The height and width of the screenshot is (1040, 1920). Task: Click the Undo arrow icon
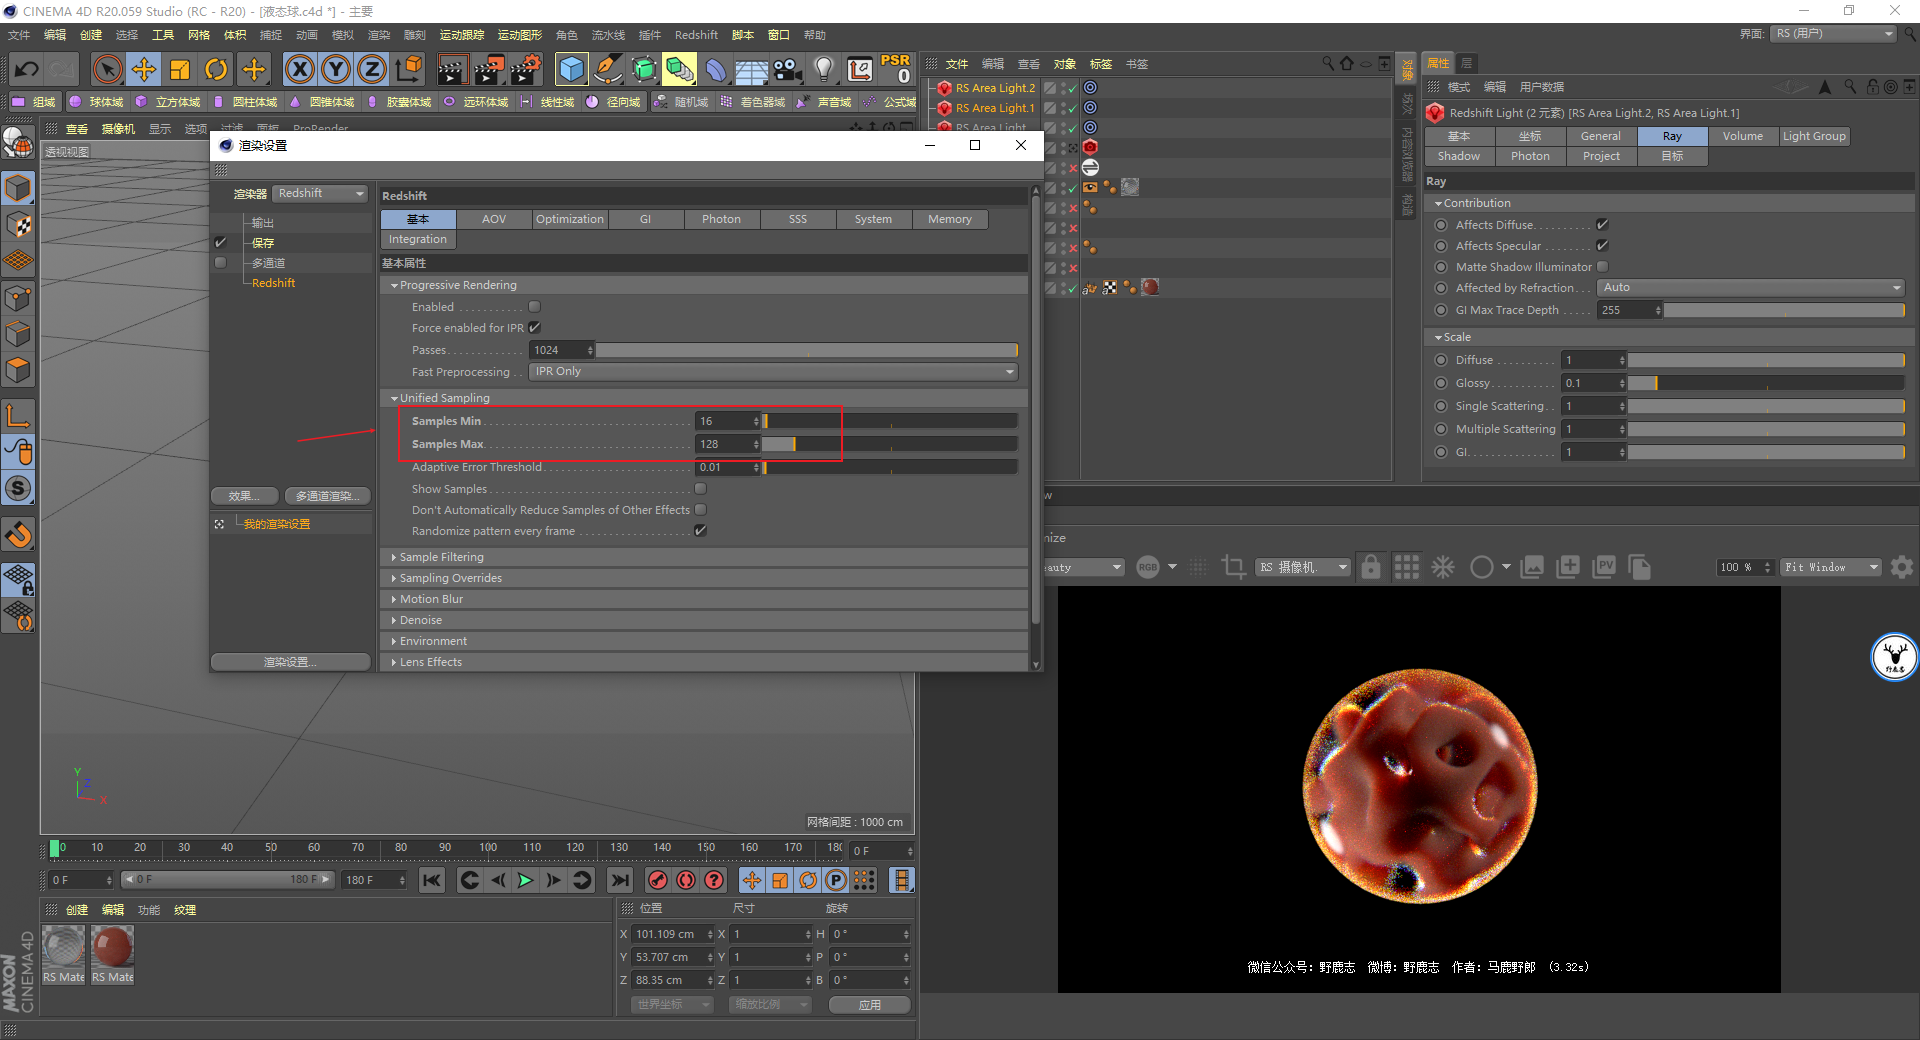27,69
